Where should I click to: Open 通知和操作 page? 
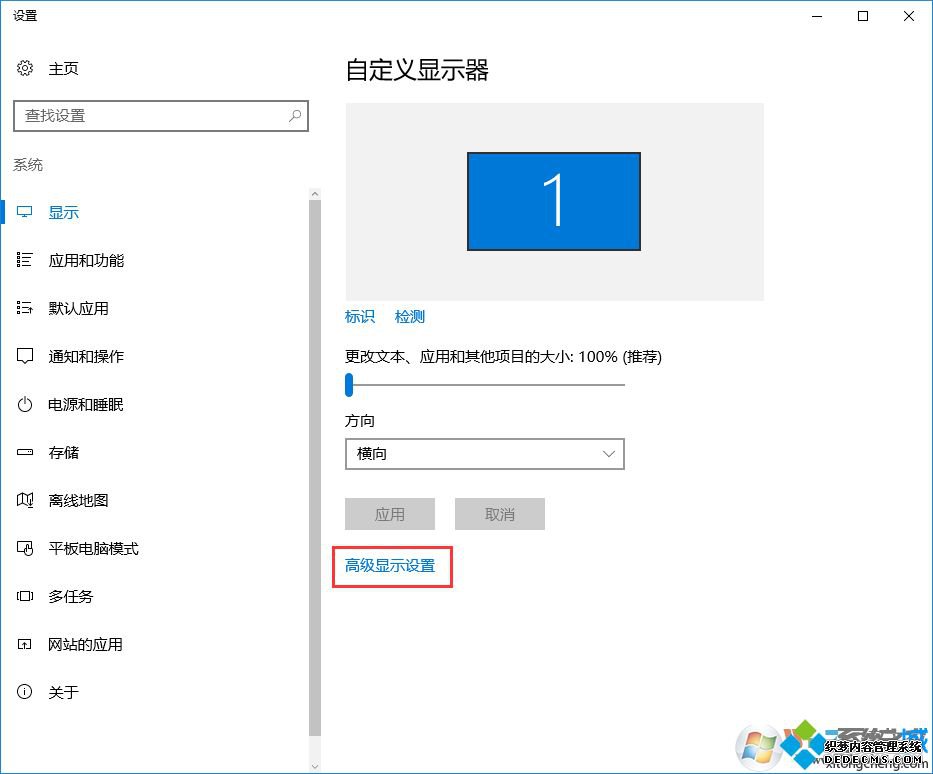[86, 356]
